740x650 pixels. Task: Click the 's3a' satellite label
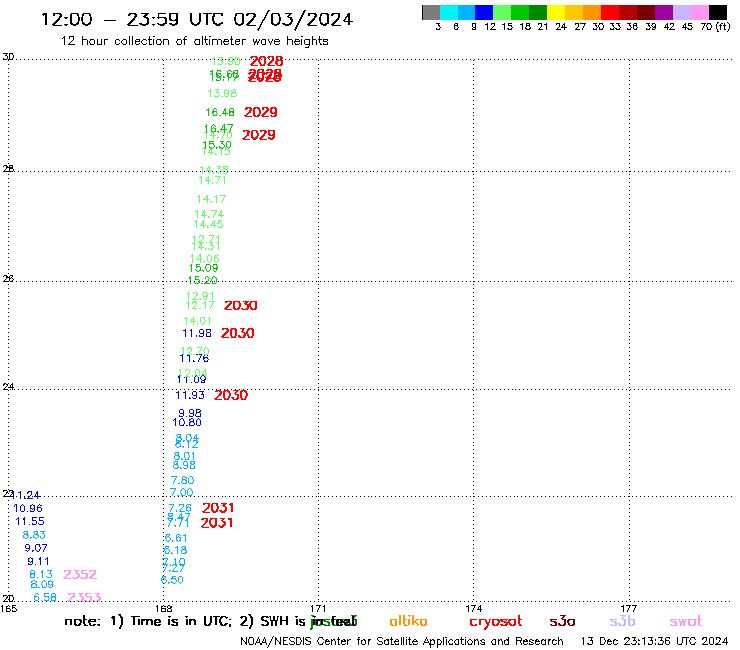[x=562, y=621]
